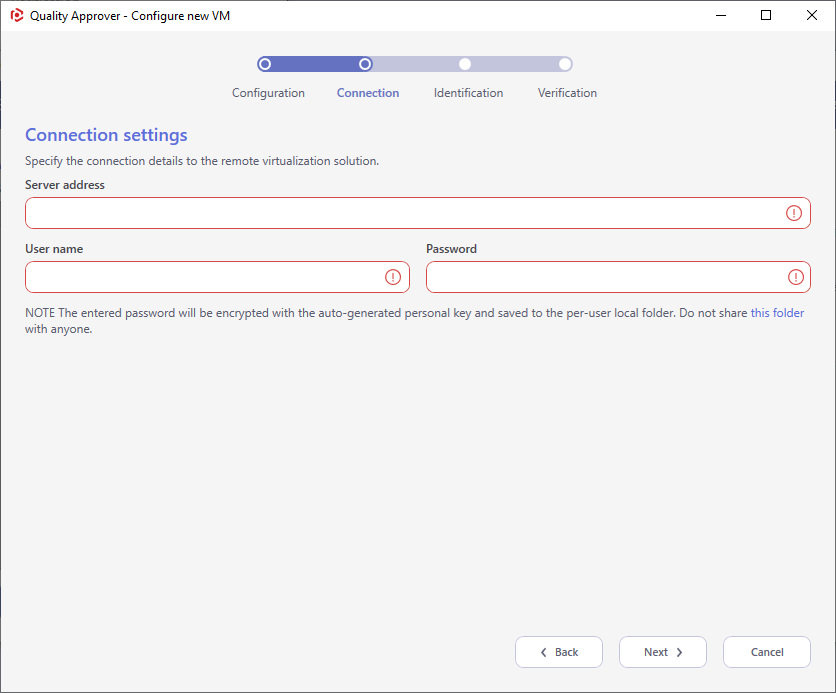Click the Server address error warning icon
The width and height of the screenshot is (836, 693).
(794, 213)
